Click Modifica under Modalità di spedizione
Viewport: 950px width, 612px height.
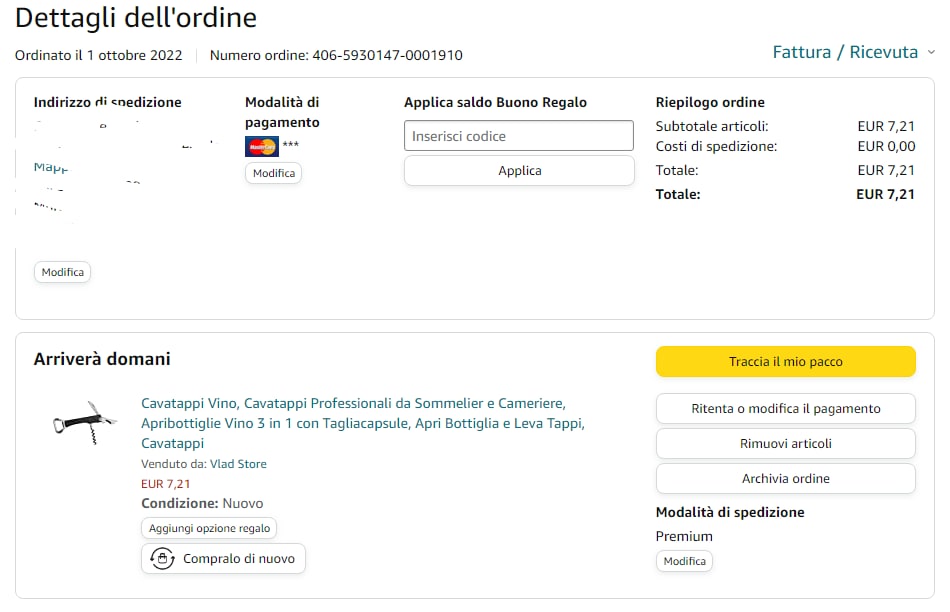684,561
